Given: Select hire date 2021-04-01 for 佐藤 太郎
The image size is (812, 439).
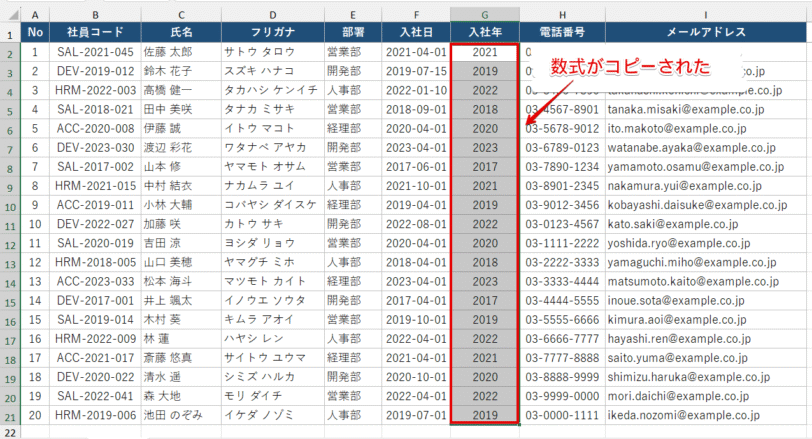Looking at the screenshot, I should 416,52.
